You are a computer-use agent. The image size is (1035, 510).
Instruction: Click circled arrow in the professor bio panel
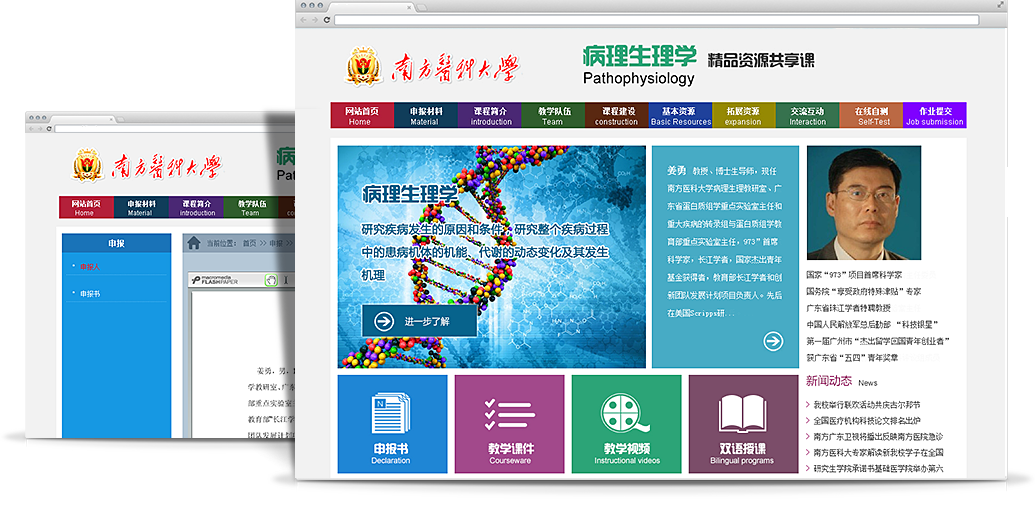click(773, 341)
